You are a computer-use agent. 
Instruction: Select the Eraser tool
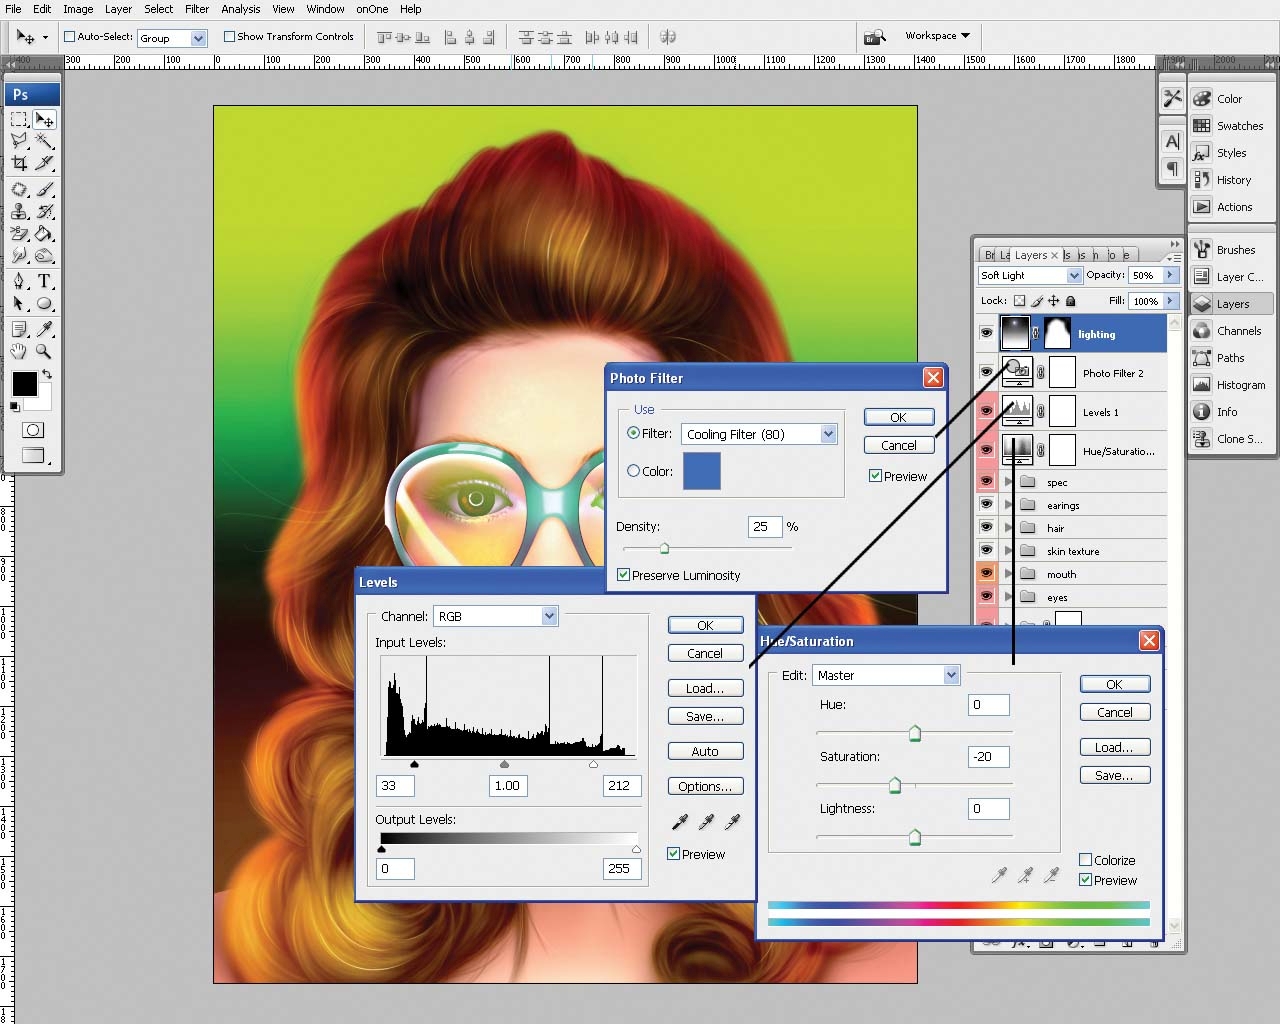click(x=19, y=233)
